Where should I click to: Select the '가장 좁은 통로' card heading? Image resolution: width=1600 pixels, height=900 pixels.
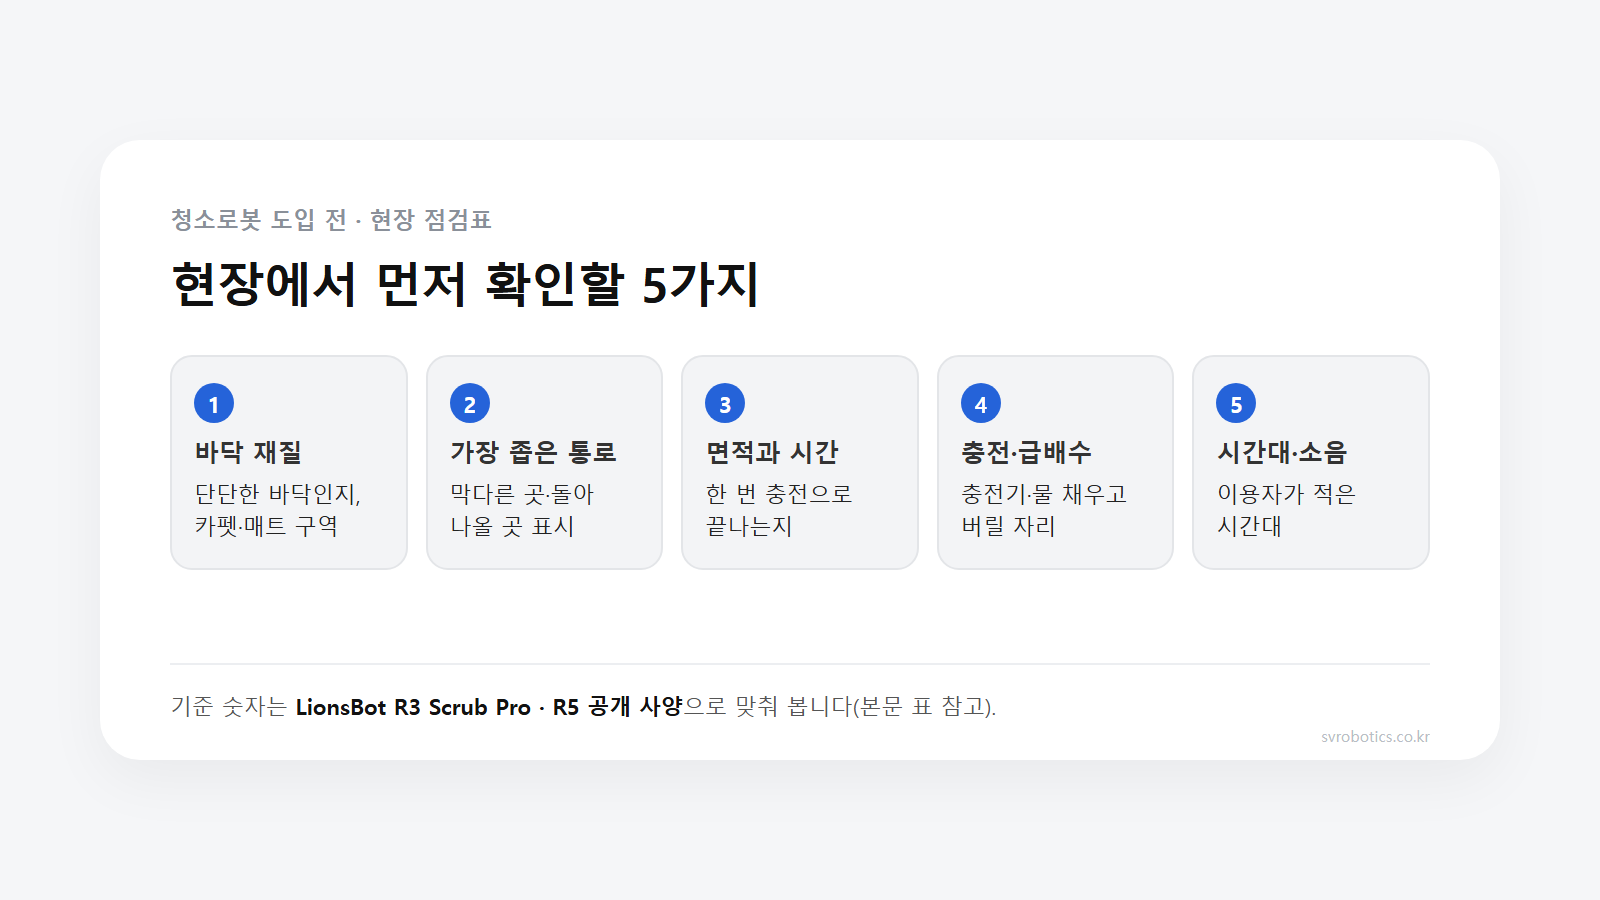click(533, 452)
